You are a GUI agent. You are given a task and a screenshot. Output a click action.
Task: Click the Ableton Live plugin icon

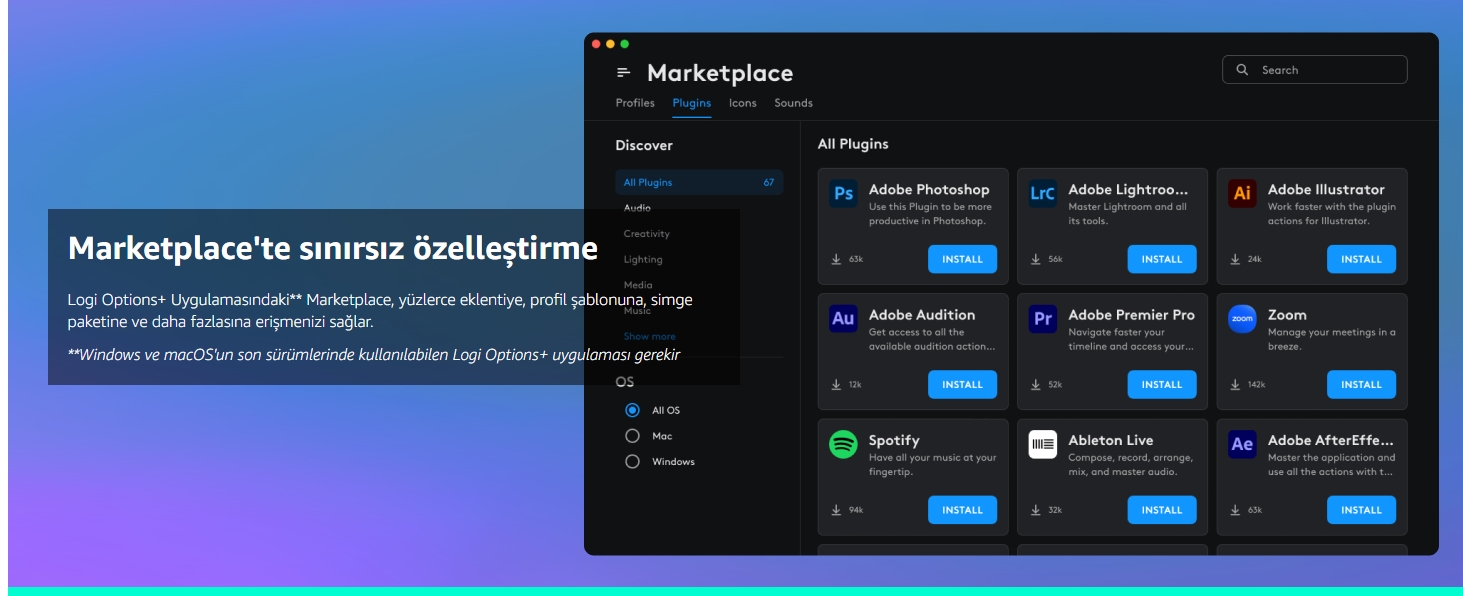1043,444
